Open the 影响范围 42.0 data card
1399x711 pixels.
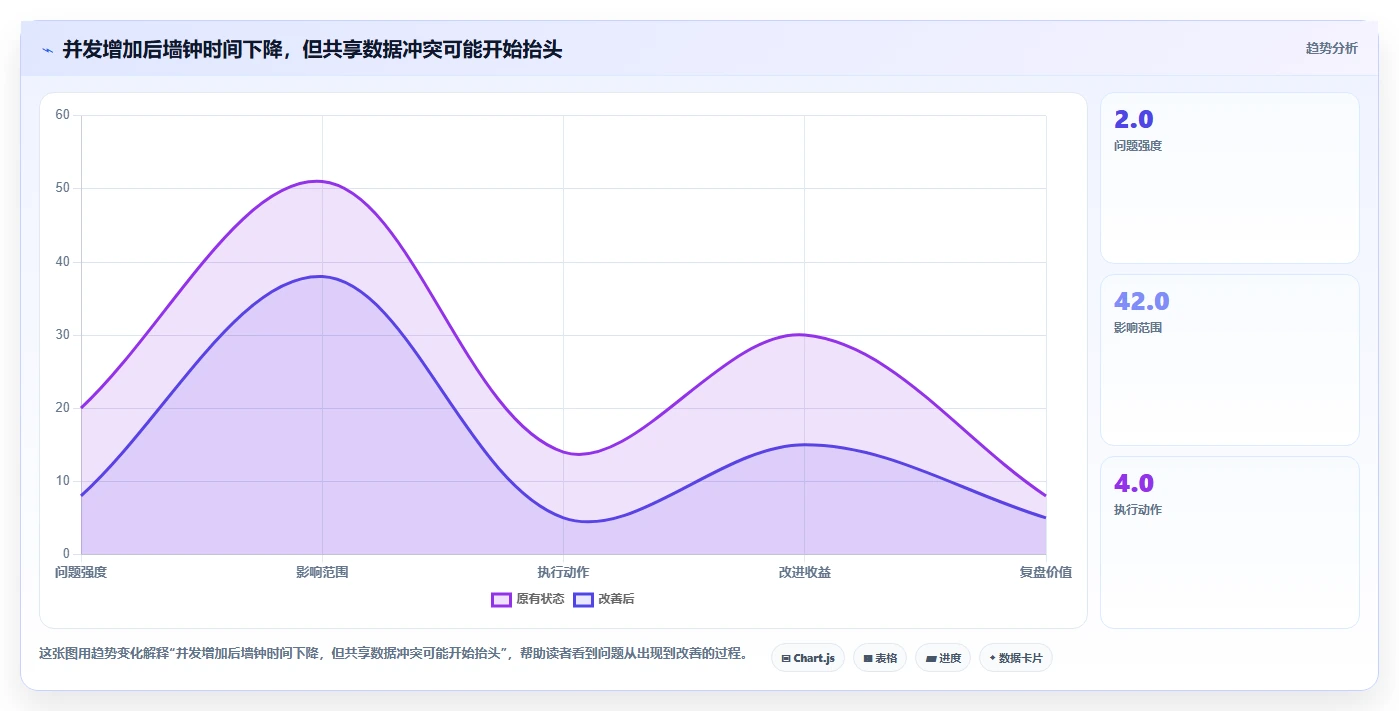pos(1229,360)
